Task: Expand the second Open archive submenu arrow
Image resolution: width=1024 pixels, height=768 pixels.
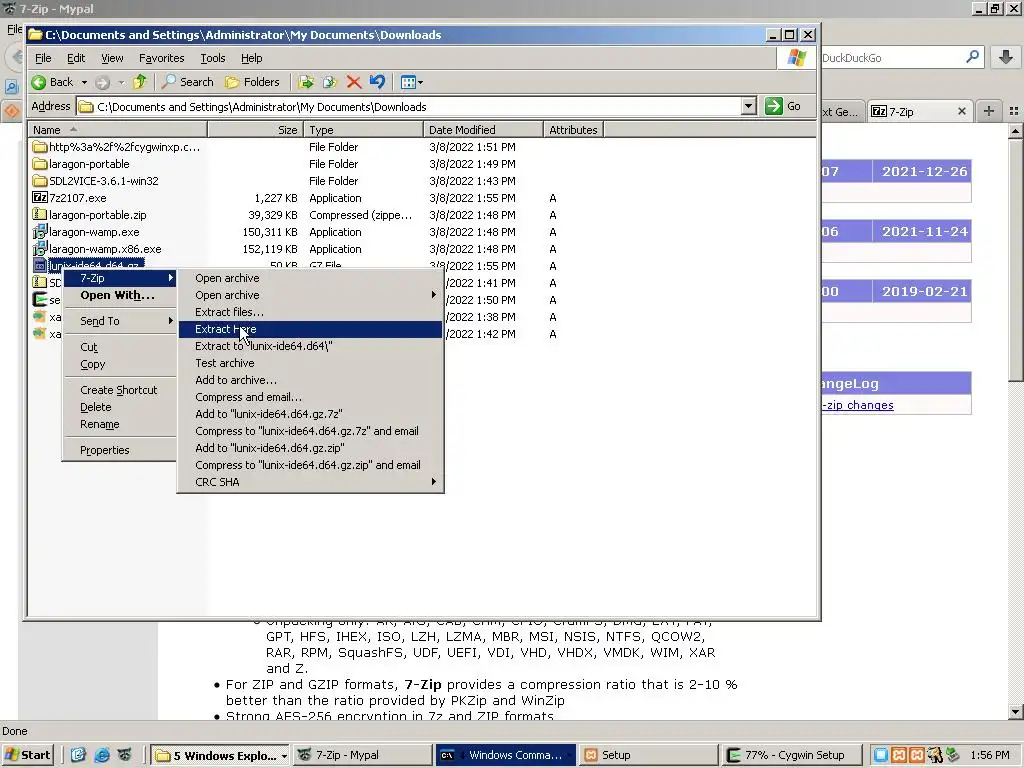Action: (x=433, y=295)
